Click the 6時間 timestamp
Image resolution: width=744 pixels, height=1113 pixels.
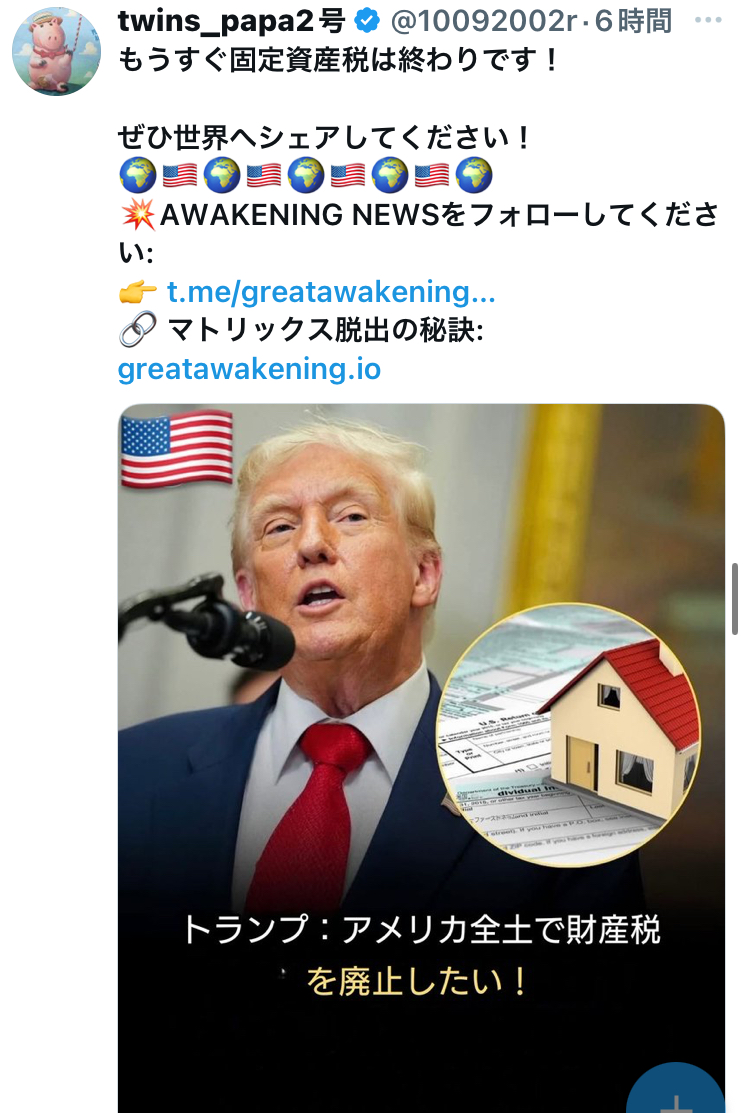coord(633,21)
